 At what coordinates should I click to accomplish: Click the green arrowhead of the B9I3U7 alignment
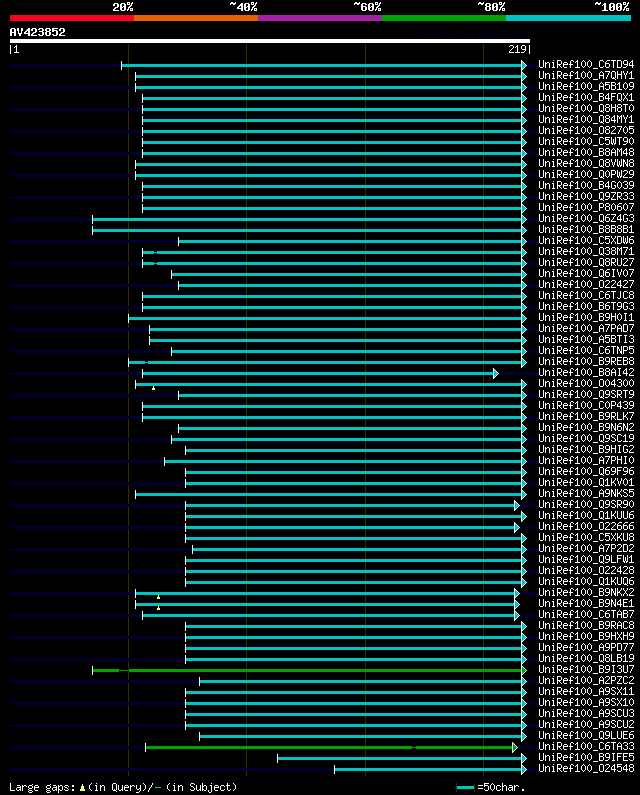point(524,671)
